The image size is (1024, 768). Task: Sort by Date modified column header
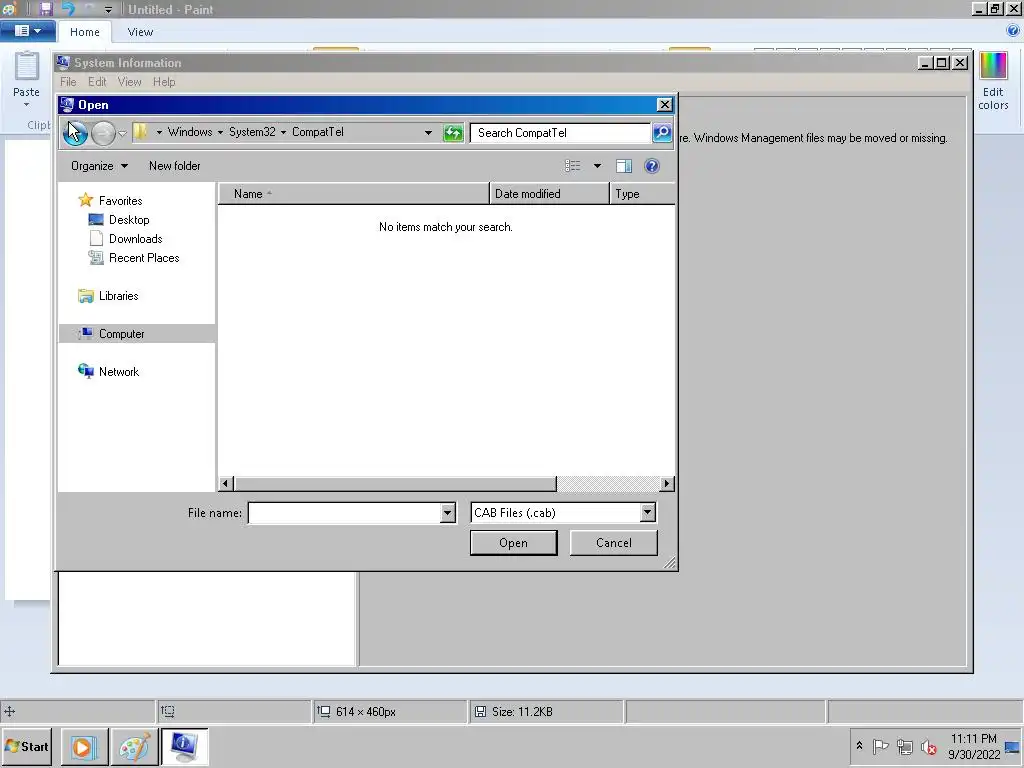coord(549,194)
